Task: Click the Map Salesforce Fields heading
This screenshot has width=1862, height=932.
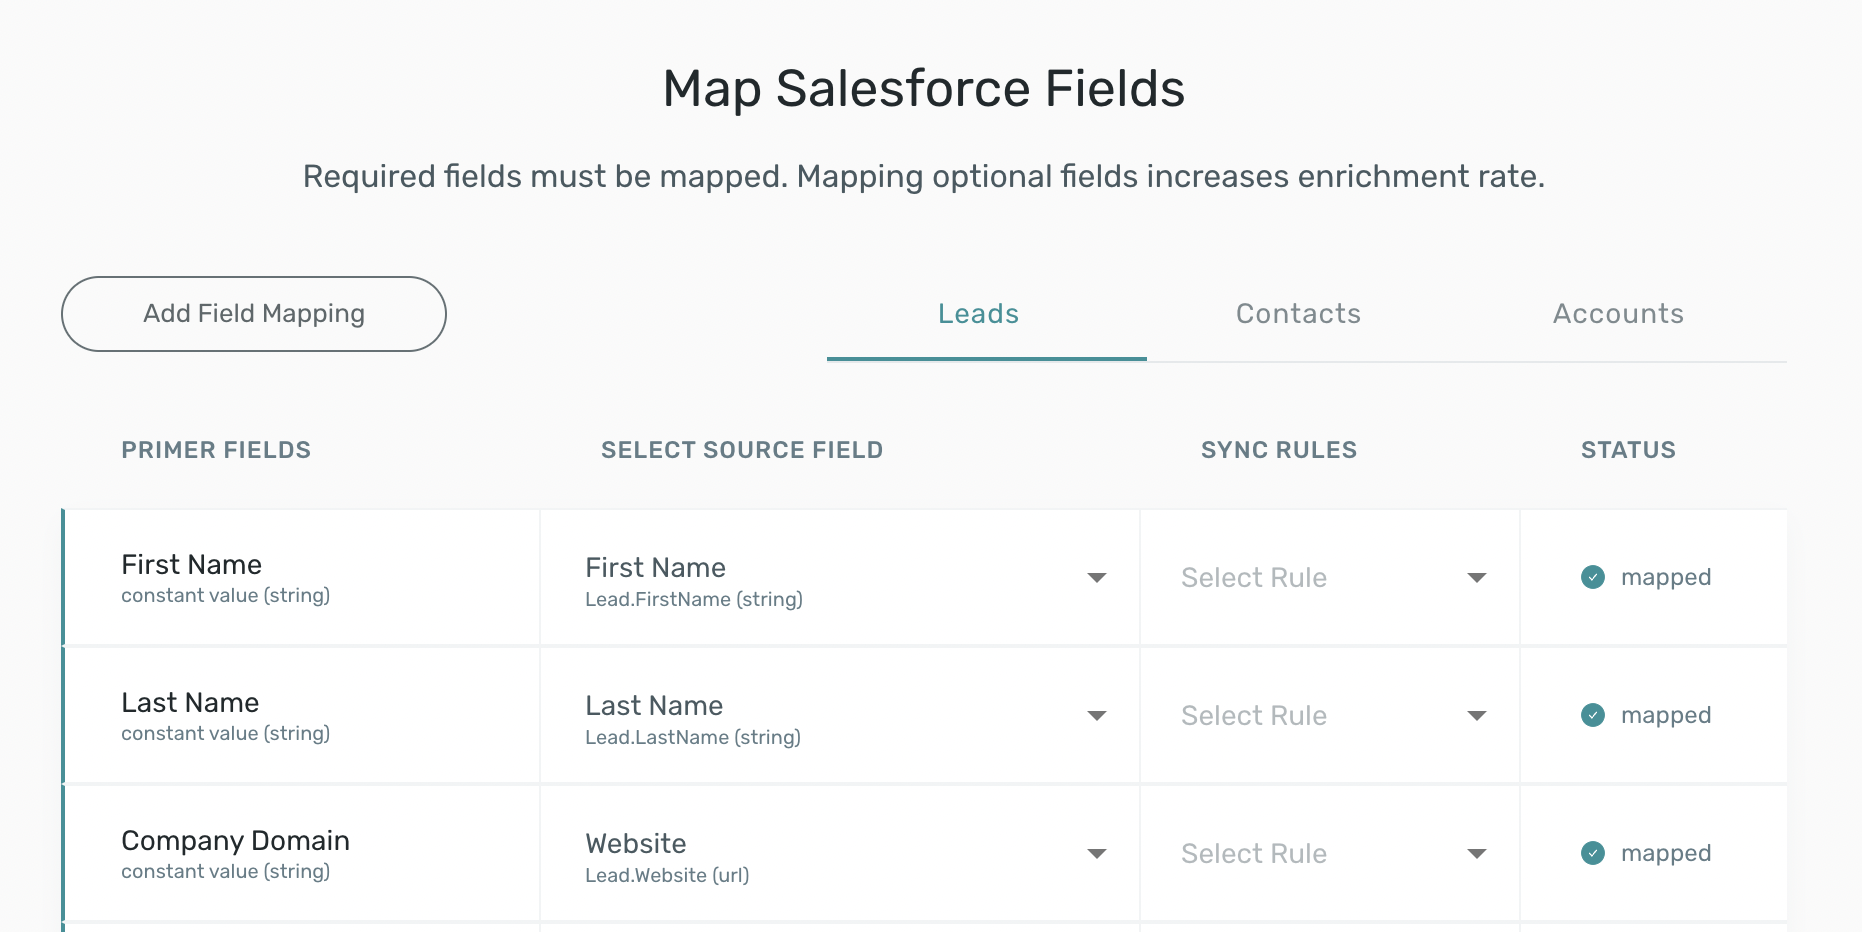Action: point(924,88)
